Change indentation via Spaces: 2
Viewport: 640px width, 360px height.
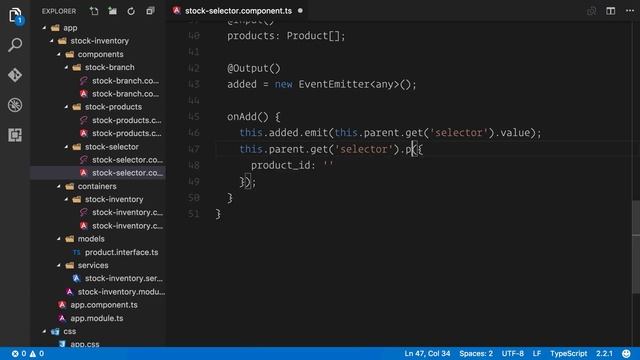[x=476, y=353]
